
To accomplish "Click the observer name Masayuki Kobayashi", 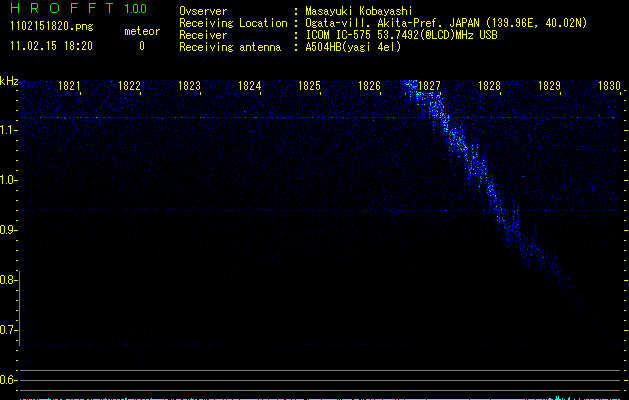I will (360, 11).
